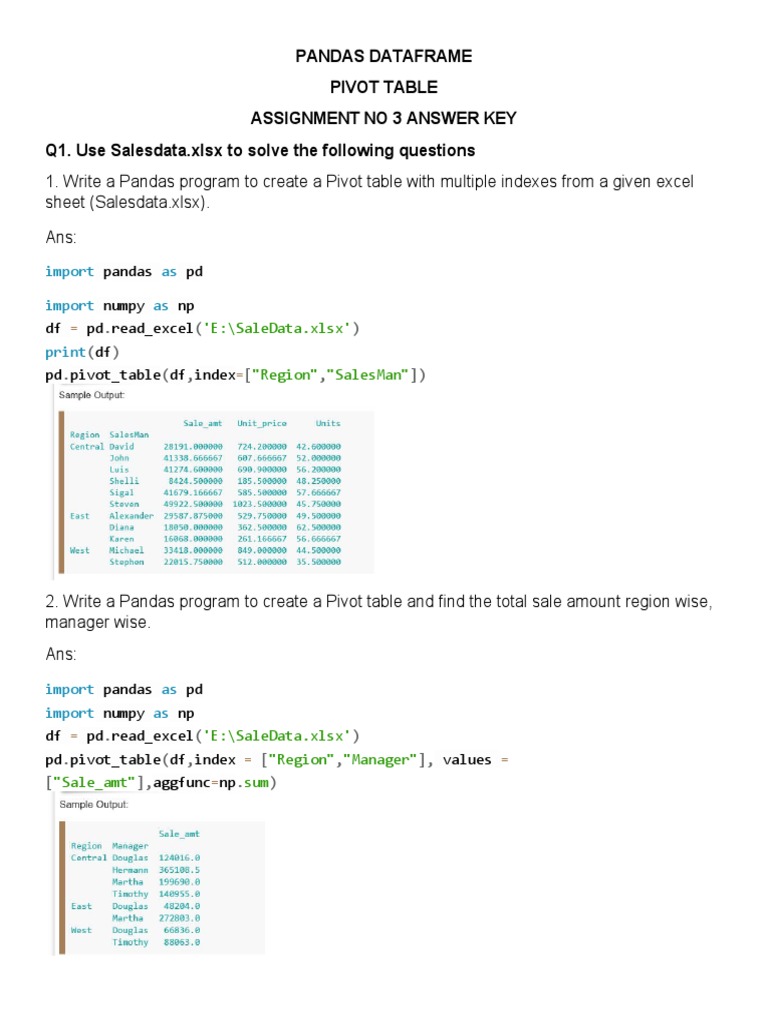The height and width of the screenshot is (1024, 768).
Task: Click the first 'import pandas as pd' line
Action: click(124, 271)
